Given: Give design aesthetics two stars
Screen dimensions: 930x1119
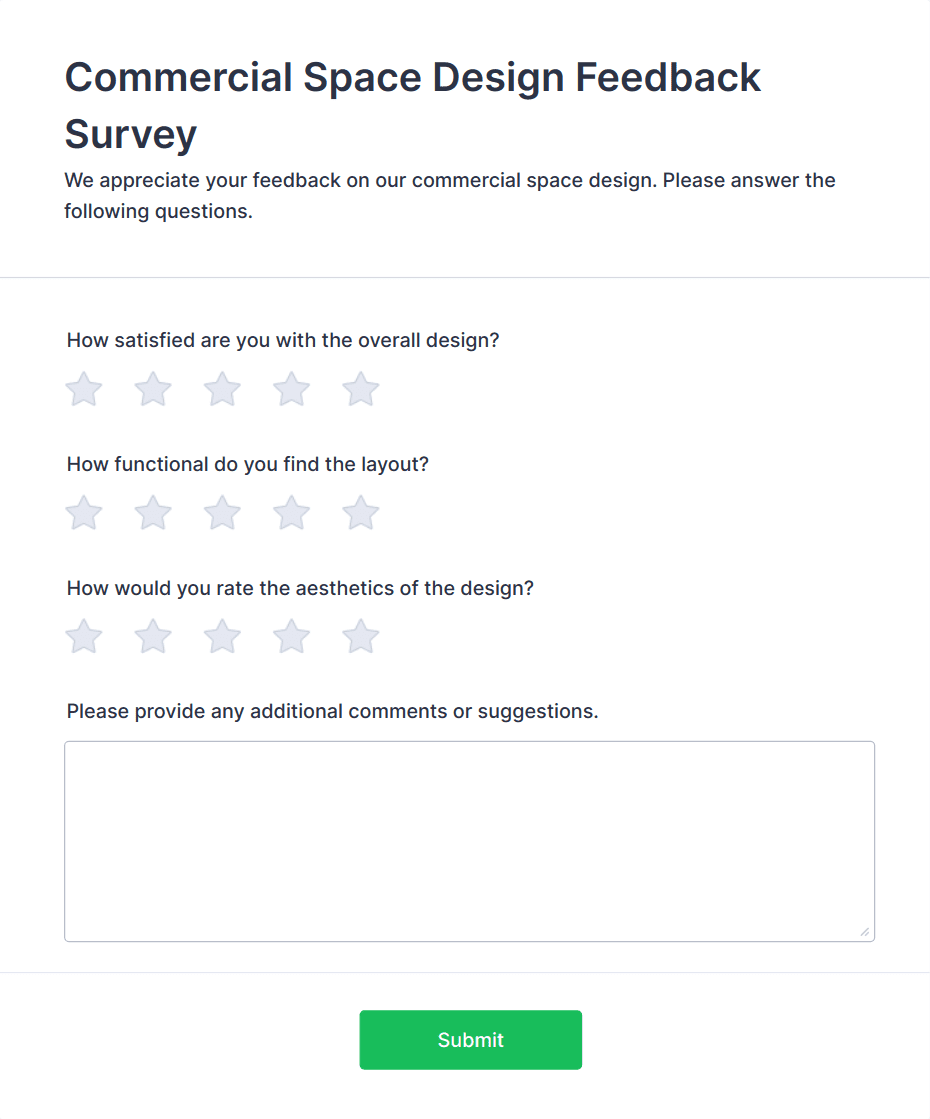Looking at the screenshot, I should pos(153,637).
